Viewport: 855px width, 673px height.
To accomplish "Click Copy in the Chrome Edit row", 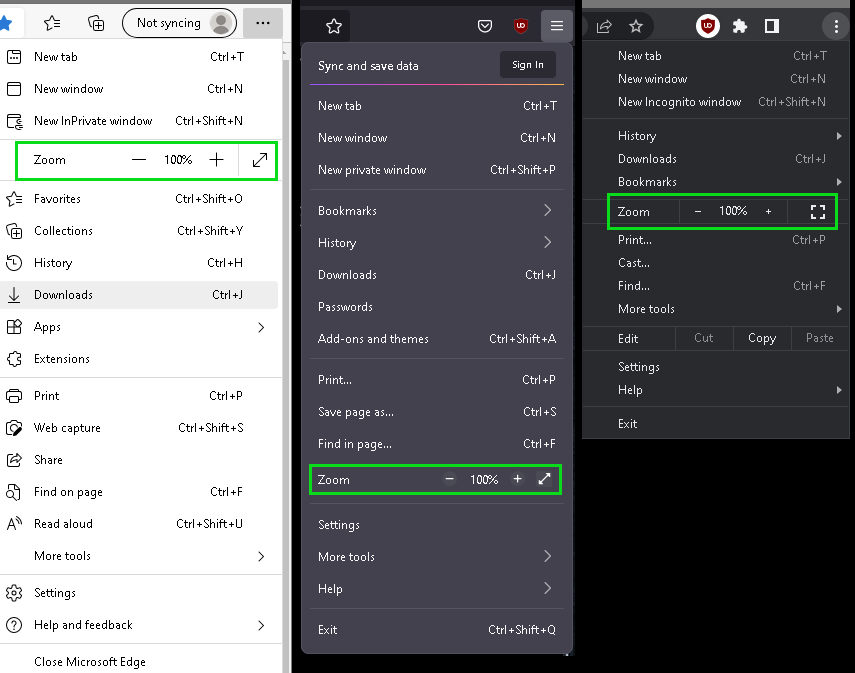I will point(762,338).
